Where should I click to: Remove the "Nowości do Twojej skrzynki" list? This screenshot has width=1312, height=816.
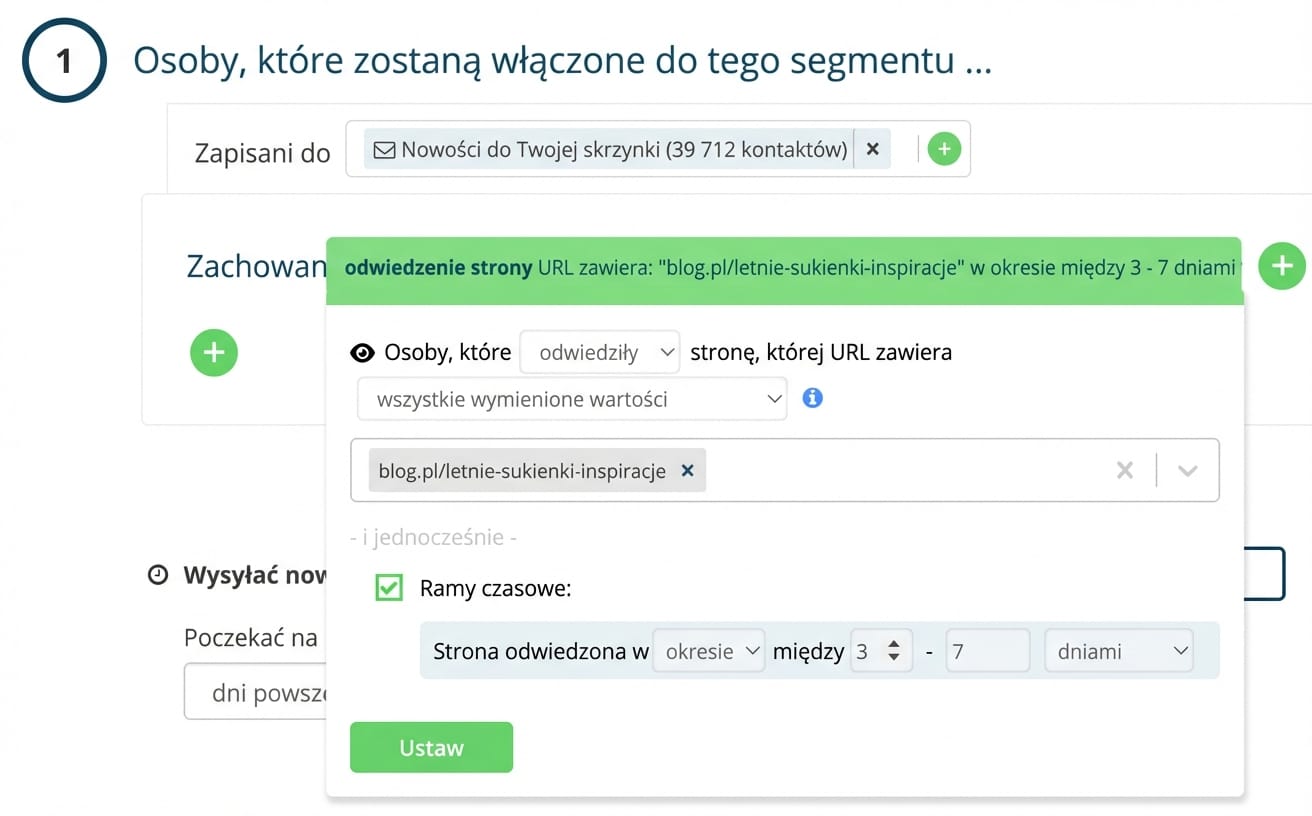tap(872, 148)
